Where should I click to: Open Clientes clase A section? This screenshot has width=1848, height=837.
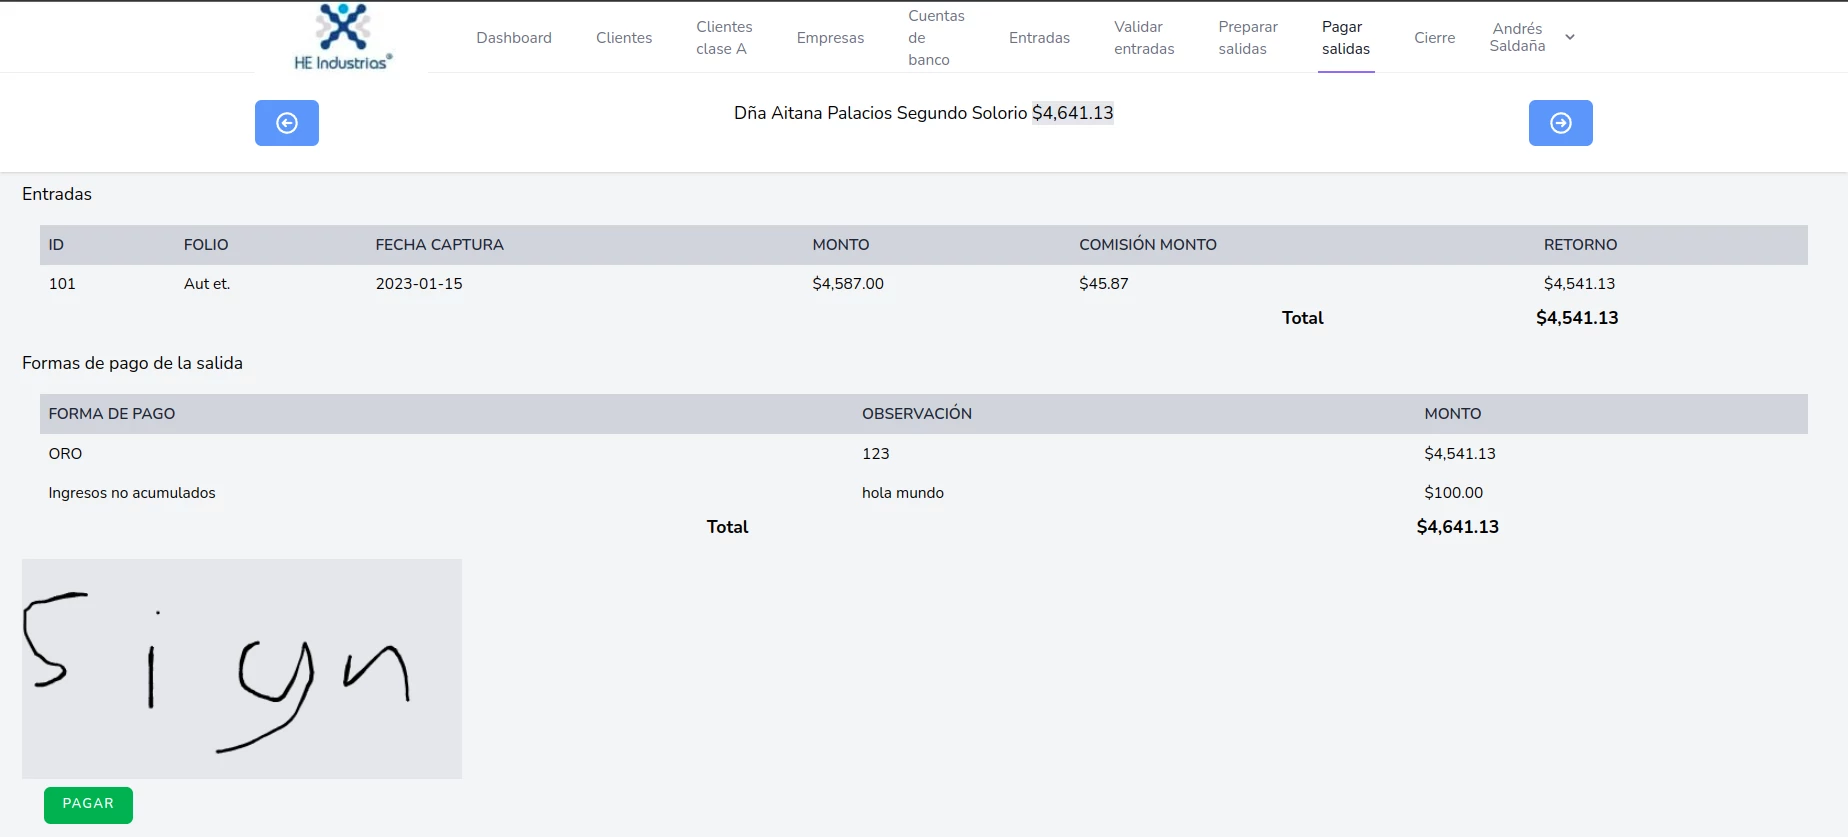pos(723,38)
